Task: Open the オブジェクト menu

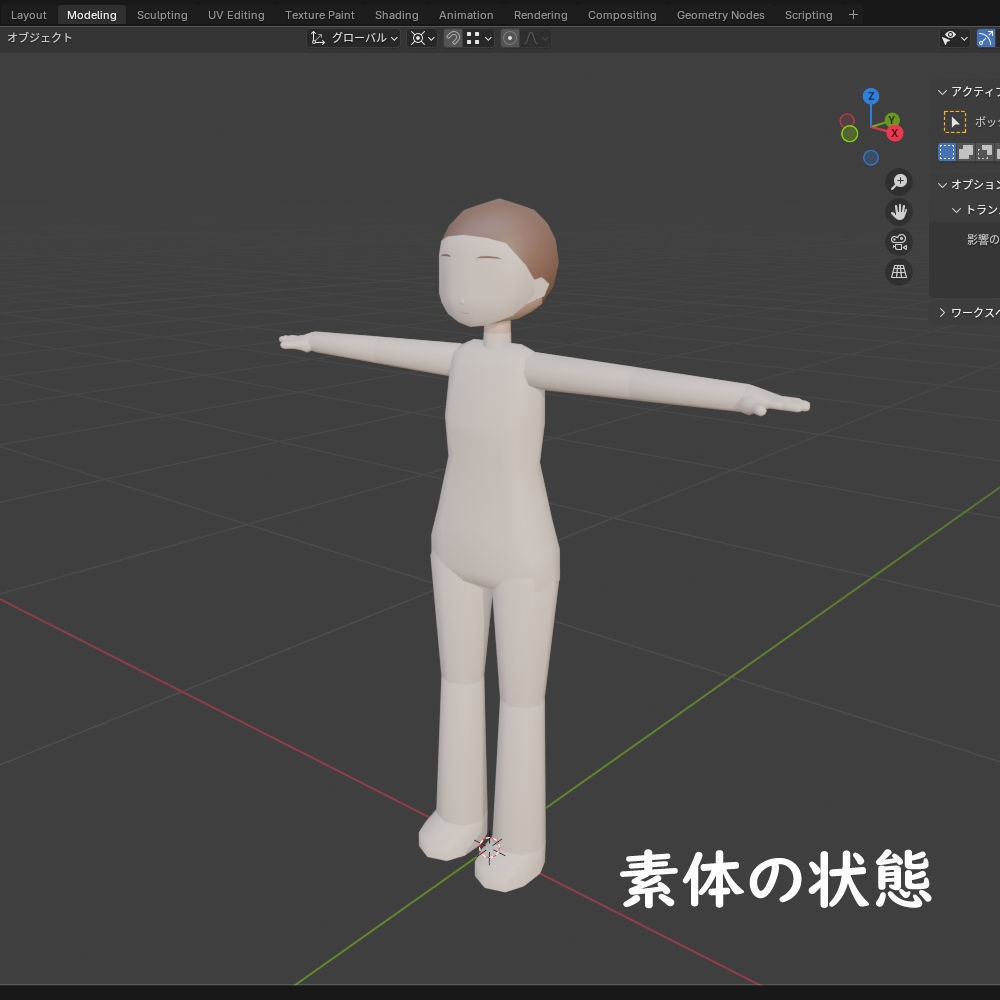Action: [x=40, y=38]
